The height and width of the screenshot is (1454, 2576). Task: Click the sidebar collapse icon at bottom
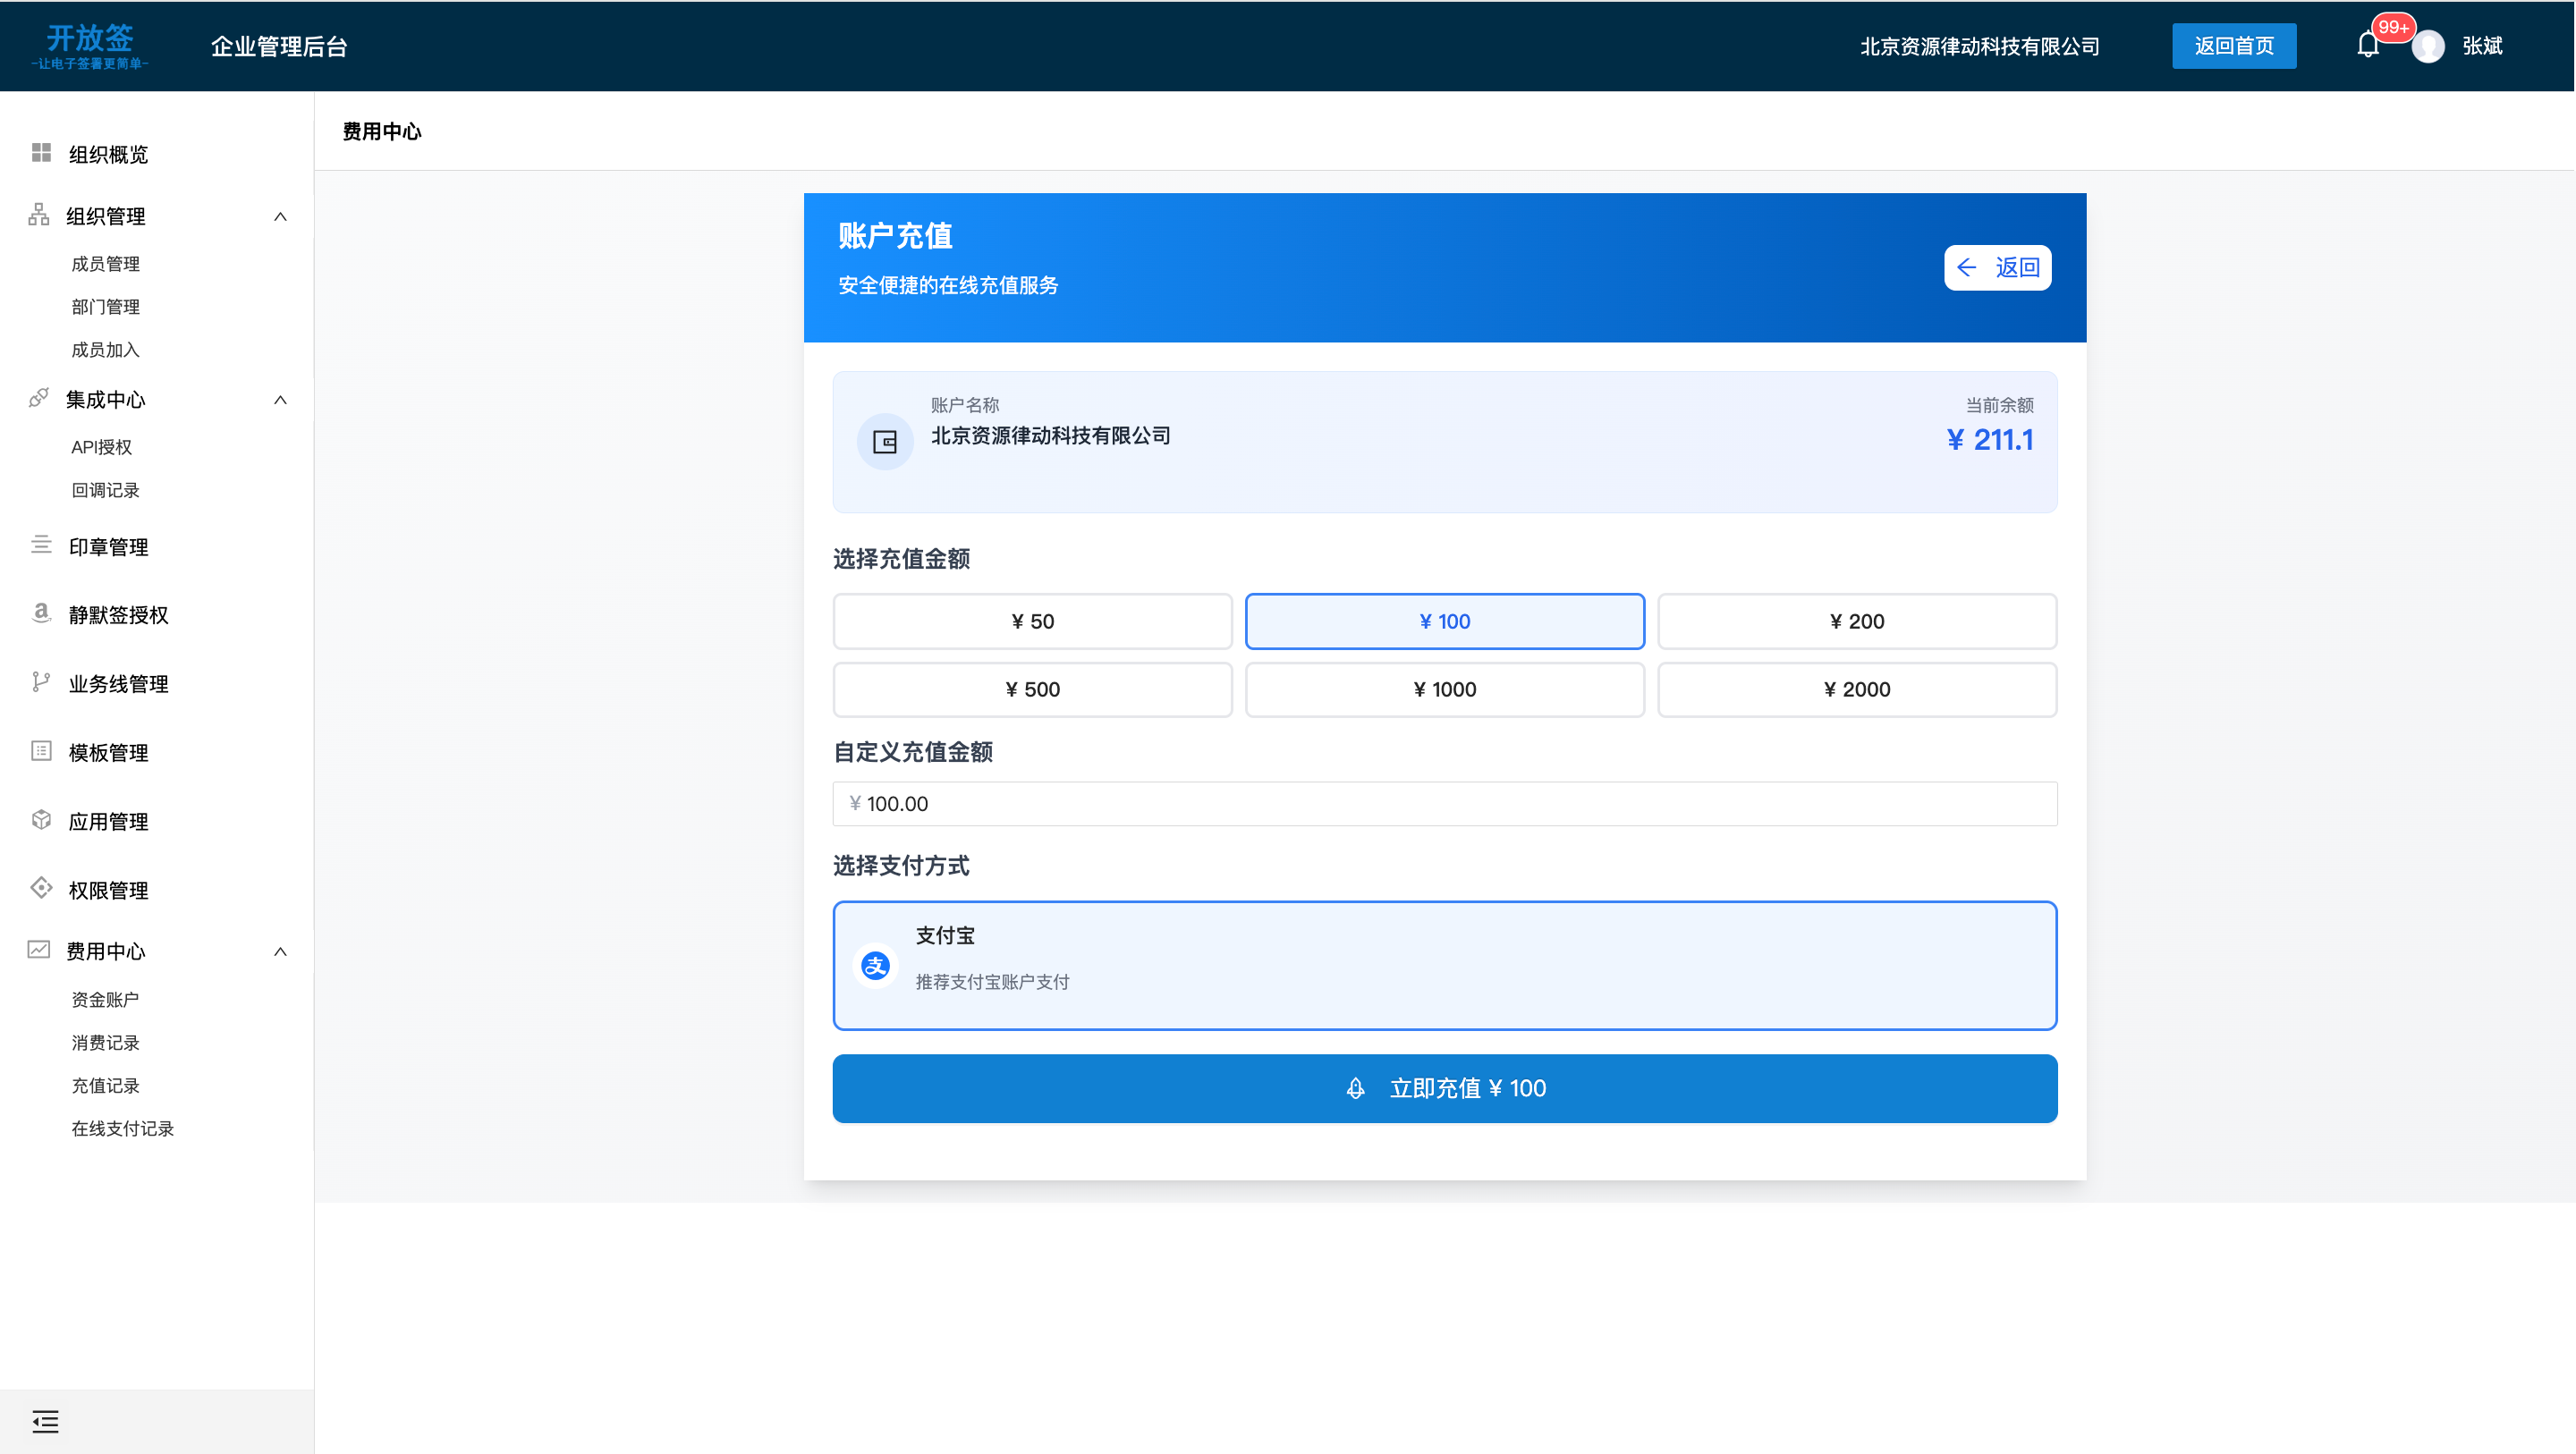click(45, 1421)
